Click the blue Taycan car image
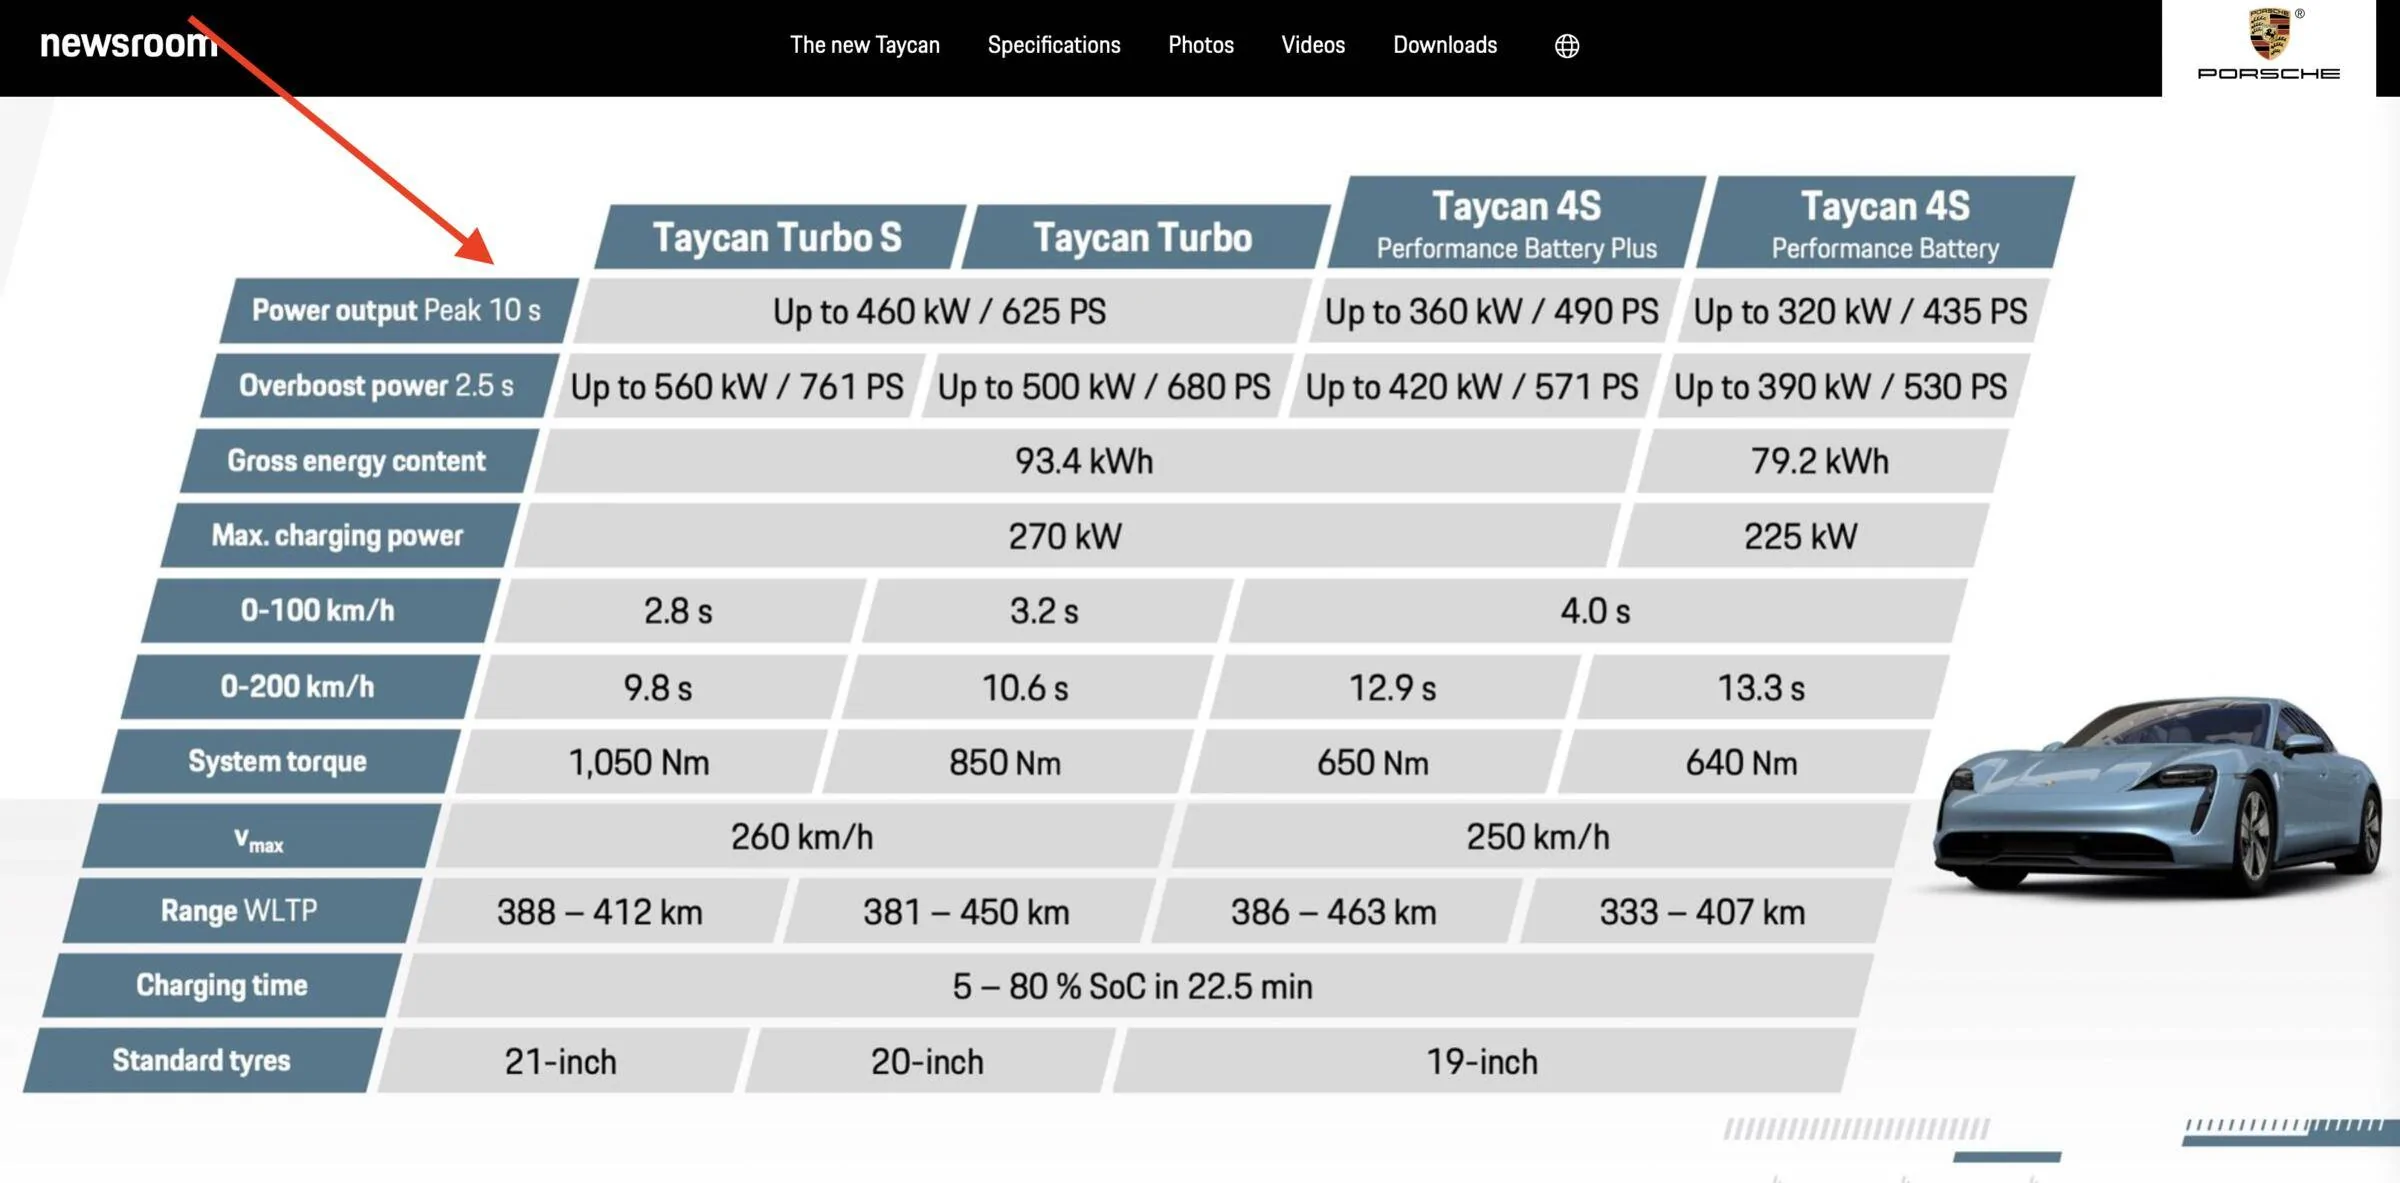 pyautogui.click(x=2160, y=796)
